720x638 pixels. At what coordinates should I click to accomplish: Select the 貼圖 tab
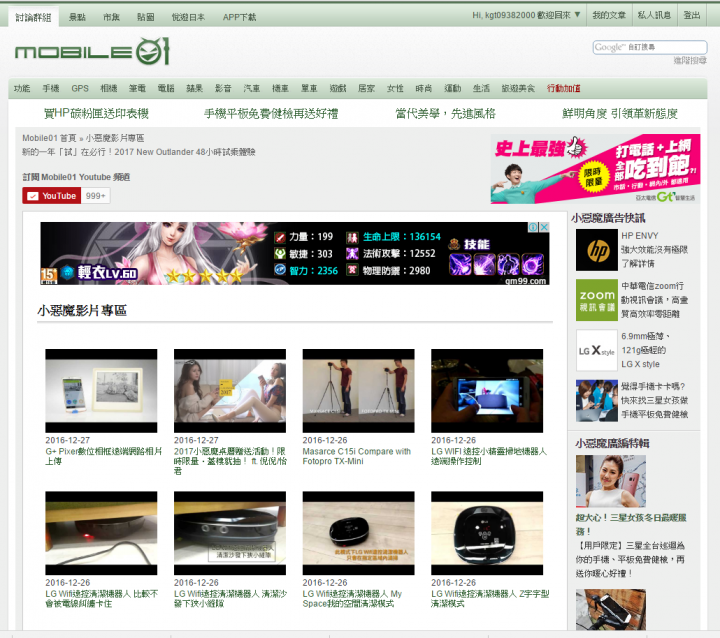click(146, 17)
